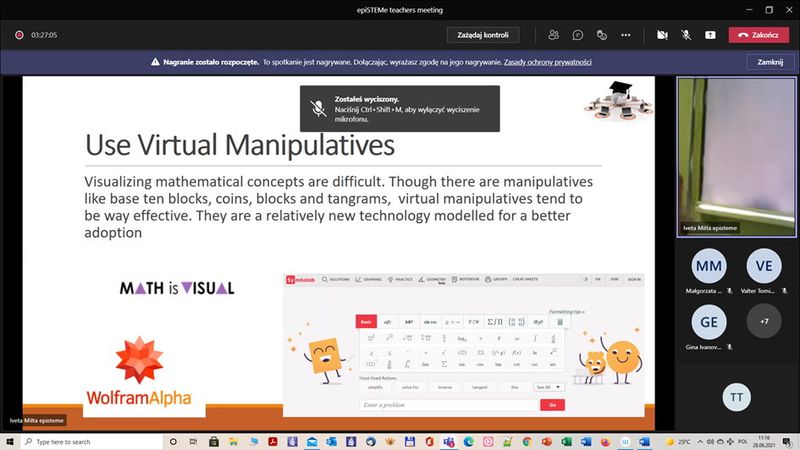Show the +7 additional participants

(x=764, y=321)
